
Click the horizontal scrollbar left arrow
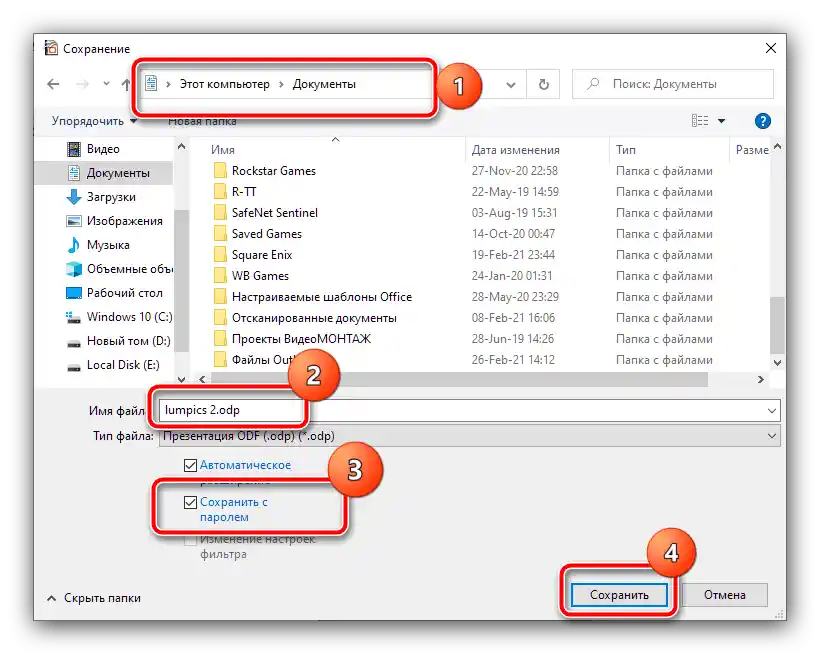tap(202, 380)
